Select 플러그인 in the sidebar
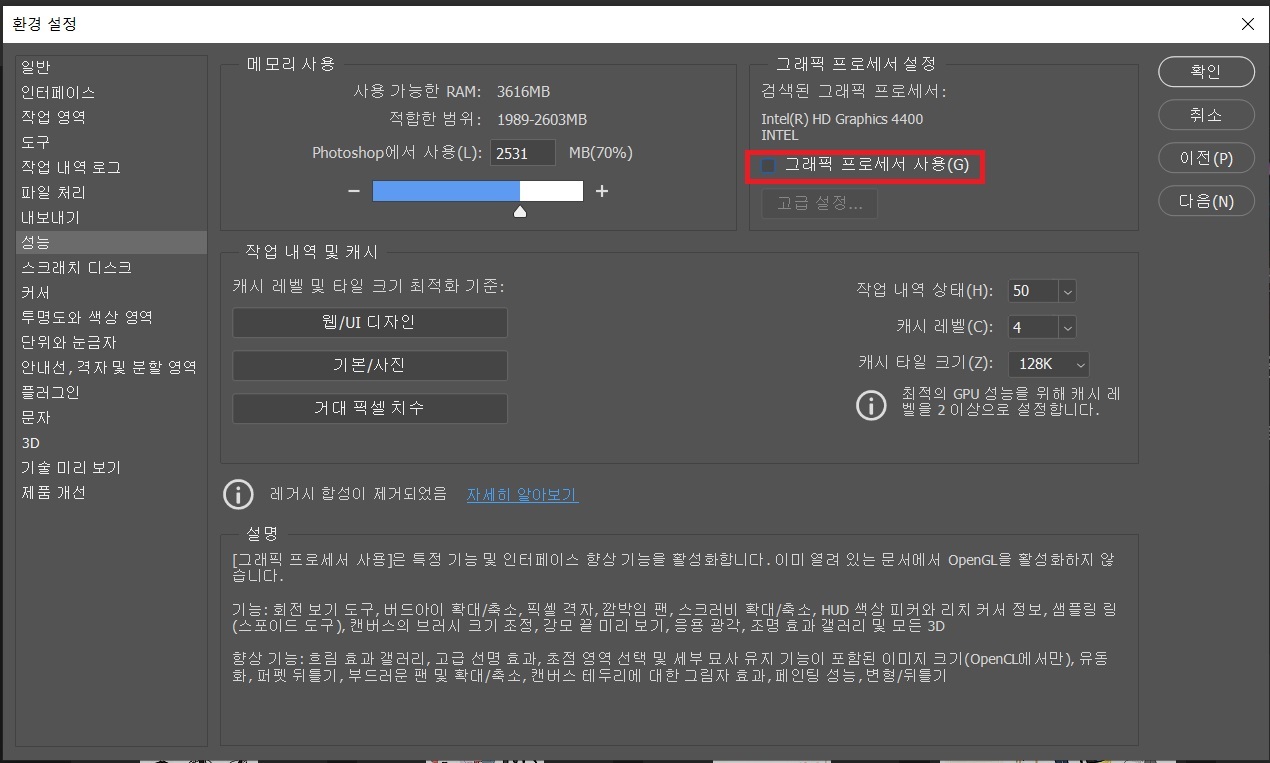Screen dimensions: 1270x763 (x=50, y=392)
